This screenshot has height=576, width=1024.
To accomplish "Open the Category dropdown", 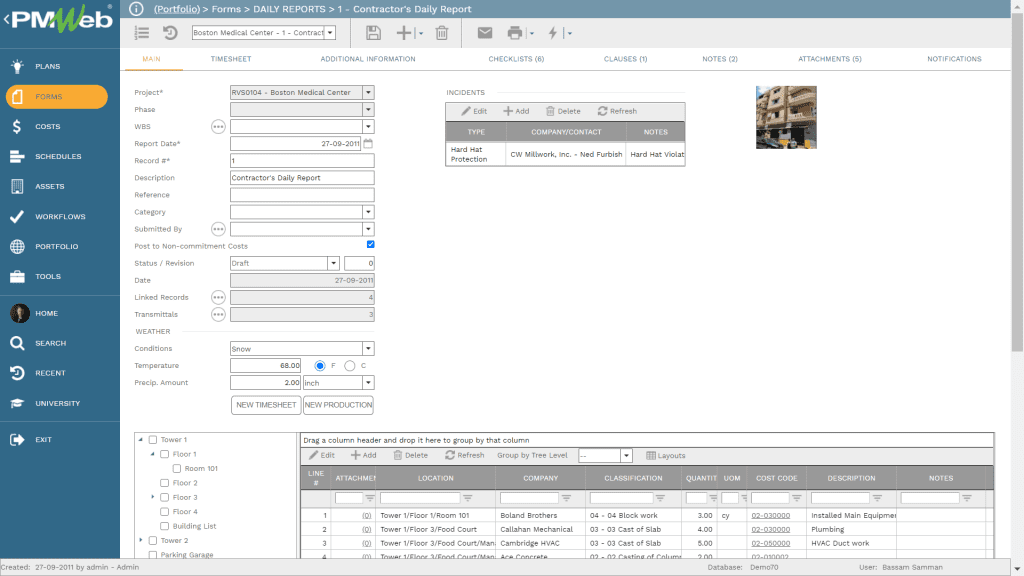I will (x=368, y=212).
